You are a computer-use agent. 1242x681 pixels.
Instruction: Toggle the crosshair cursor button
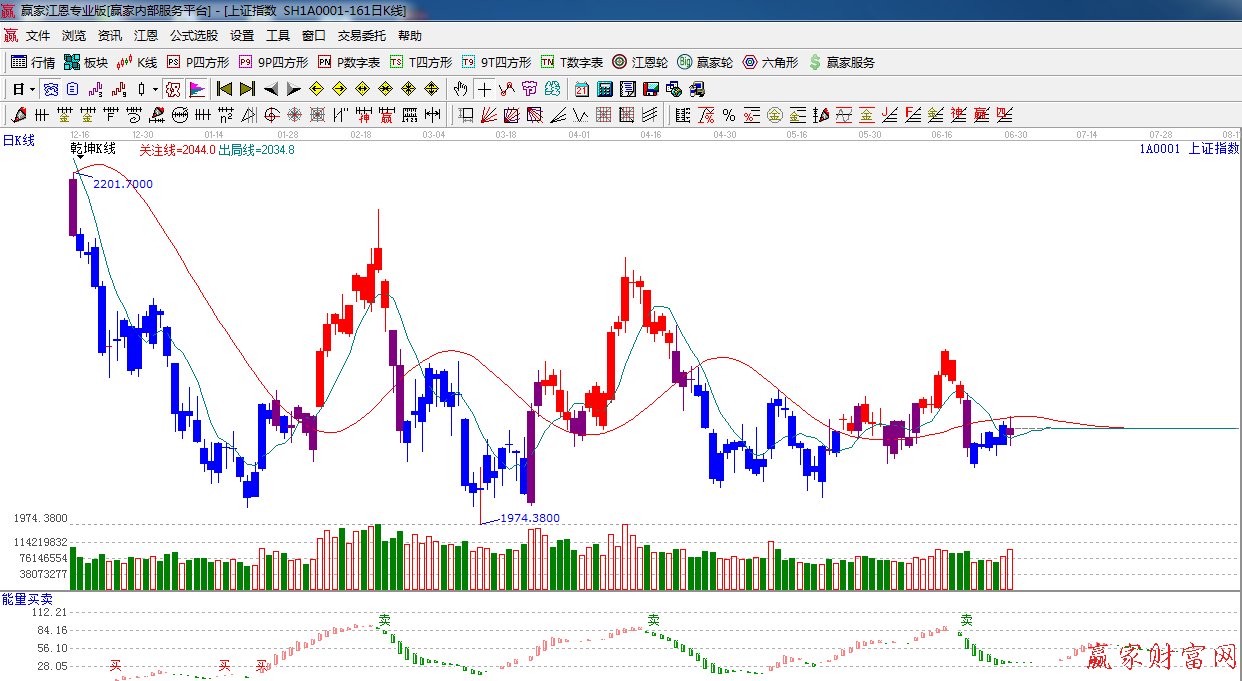pos(485,89)
